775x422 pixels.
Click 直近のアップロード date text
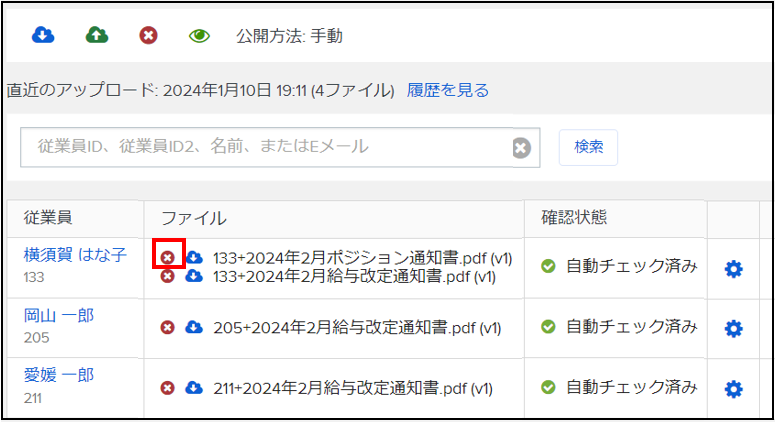tap(201, 90)
